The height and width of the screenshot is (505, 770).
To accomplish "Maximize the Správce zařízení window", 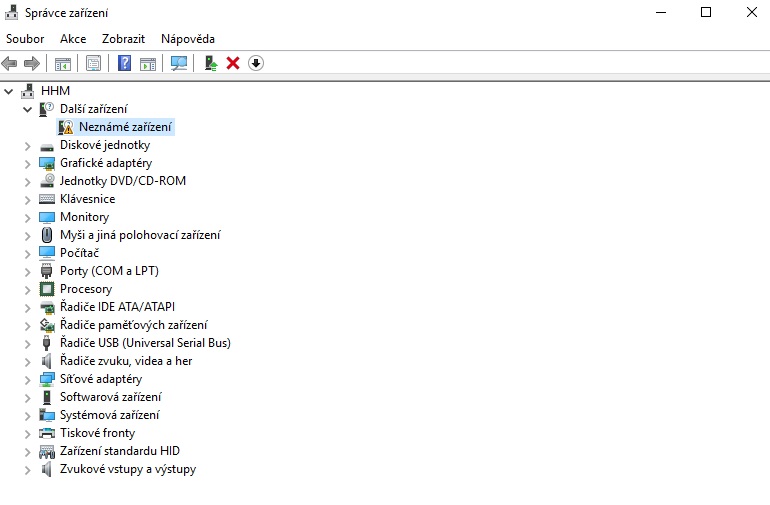I will pos(706,12).
